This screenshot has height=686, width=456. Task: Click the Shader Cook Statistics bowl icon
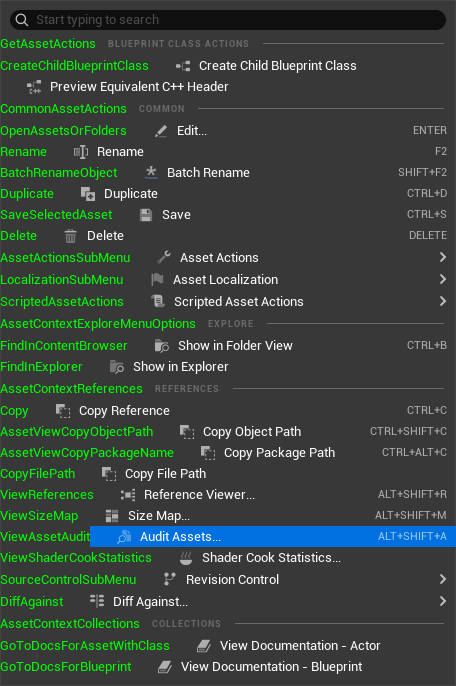[186, 558]
